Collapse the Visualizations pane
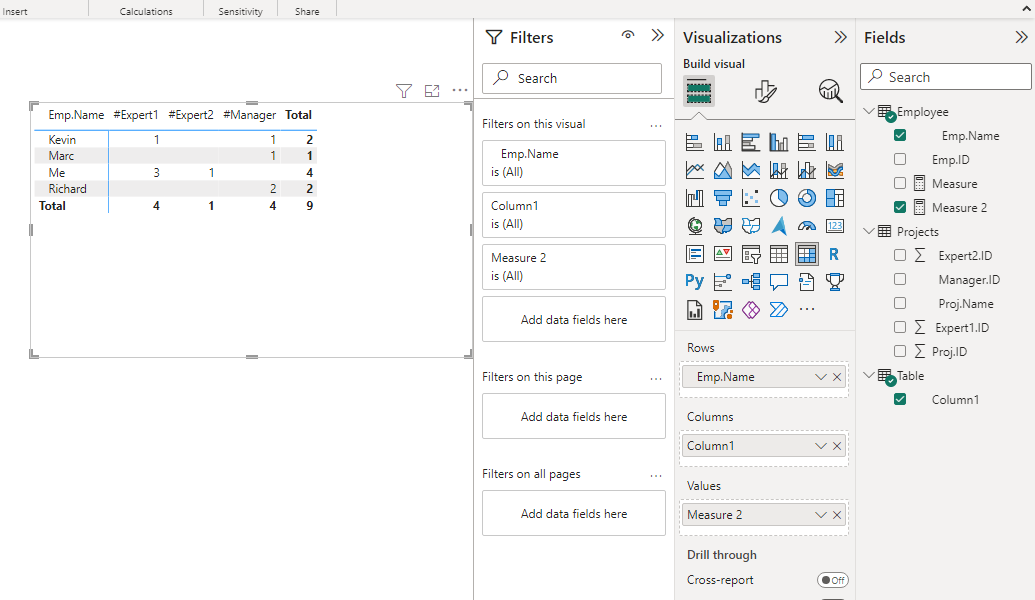This screenshot has width=1035, height=600. click(840, 37)
